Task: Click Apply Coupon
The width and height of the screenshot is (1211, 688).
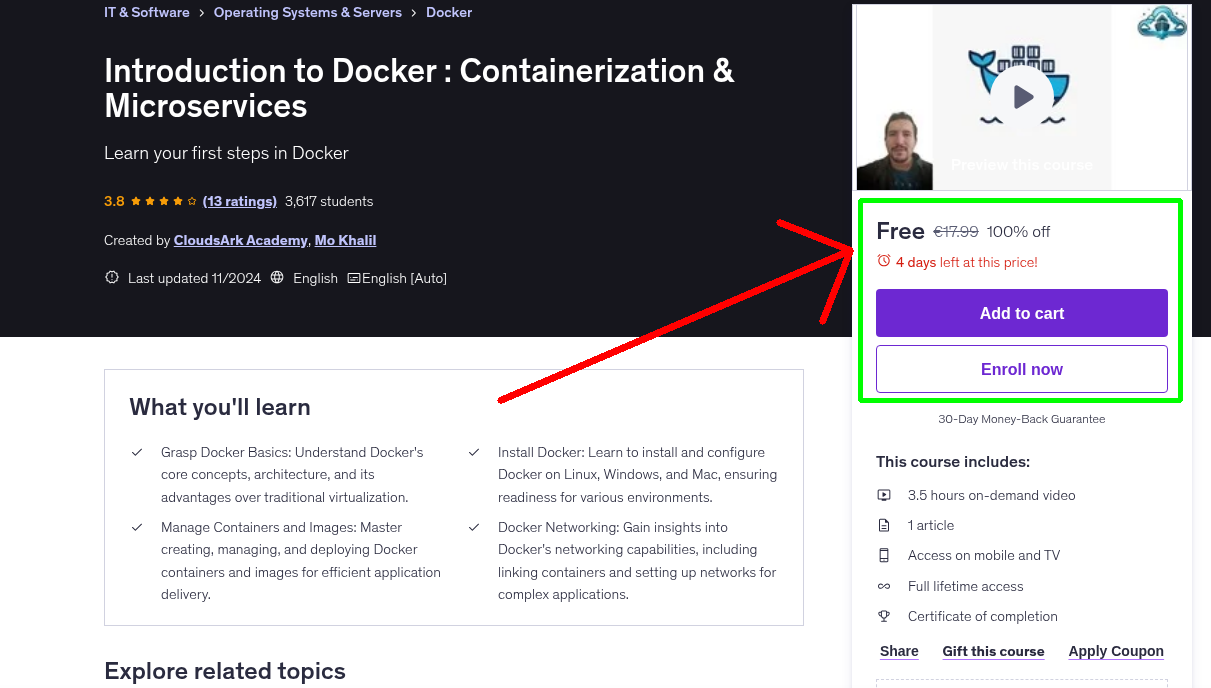Action: click(1115, 651)
